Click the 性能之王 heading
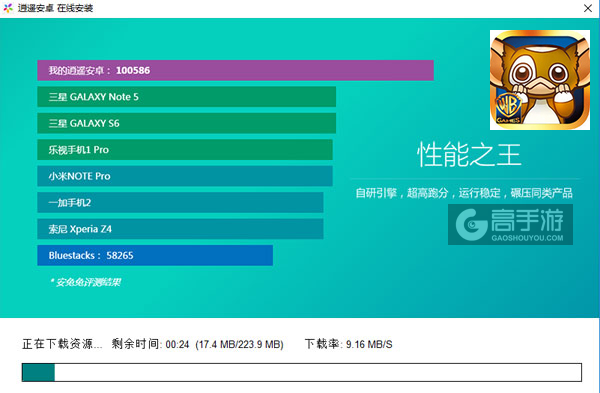600x393 pixels. [469, 155]
